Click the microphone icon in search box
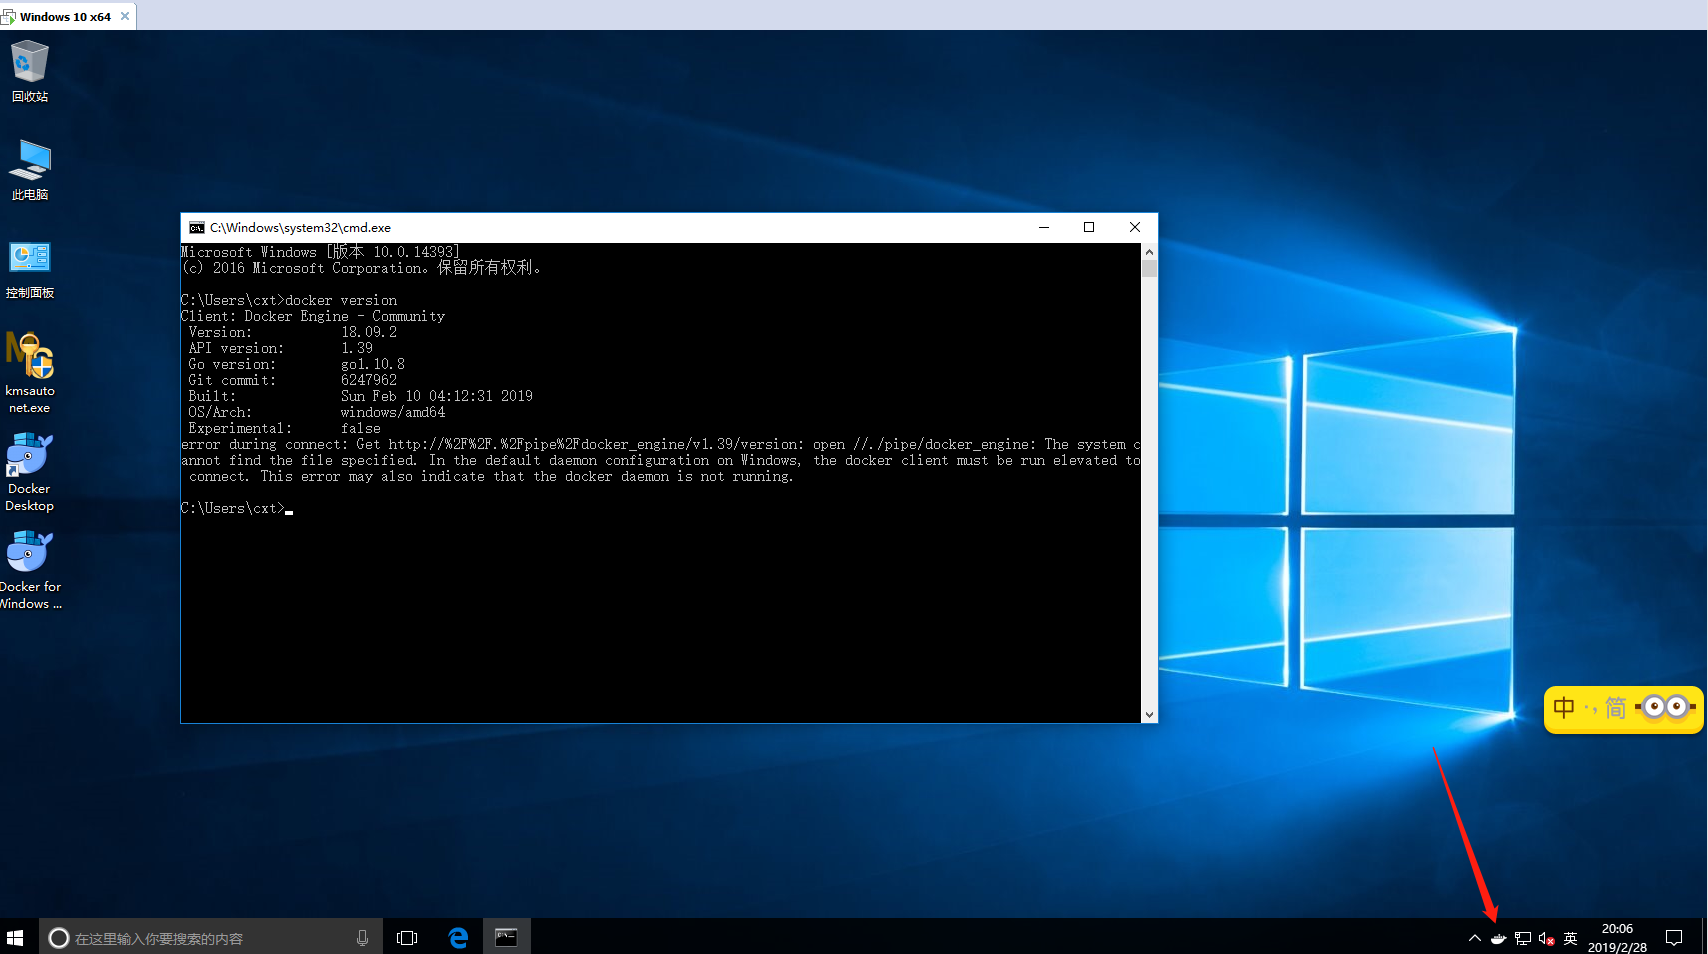This screenshot has width=1708, height=954. pos(362,937)
